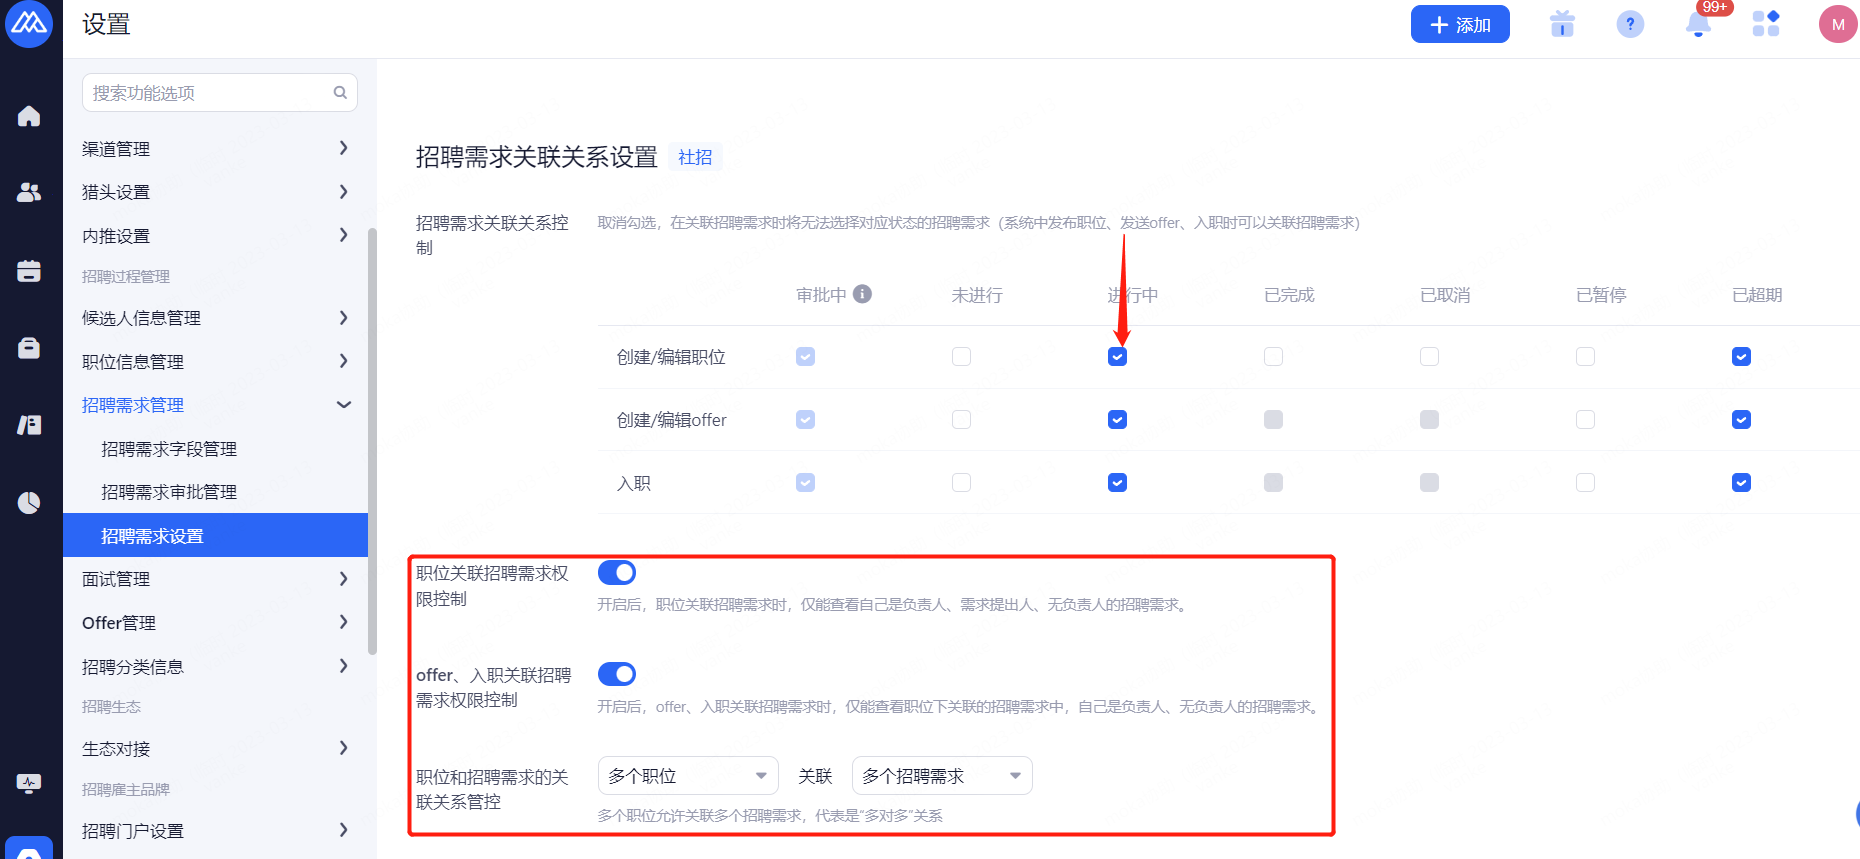1860x859 pixels.
Task: Open the 多个招聘需求 dropdown
Action: pyautogui.click(x=941, y=776)
